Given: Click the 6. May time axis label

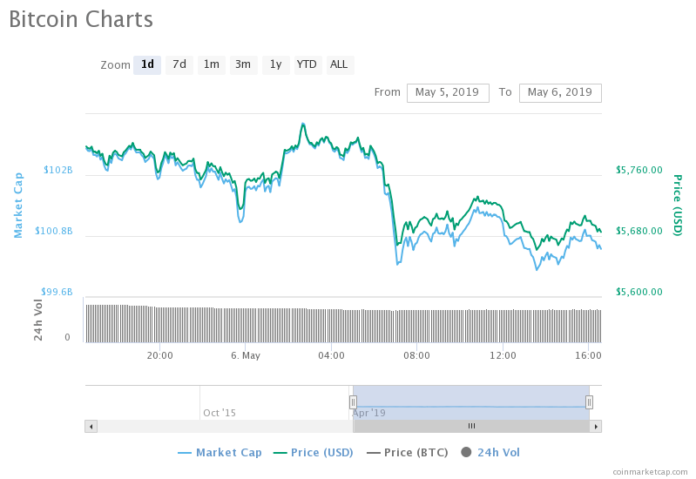Looking at the screenshot, I should [x=245, y=356].
